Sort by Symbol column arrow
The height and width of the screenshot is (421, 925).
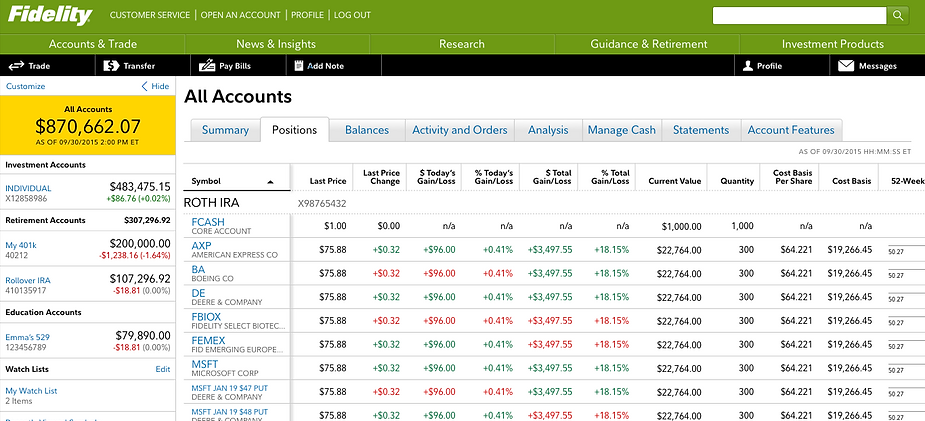270,182
